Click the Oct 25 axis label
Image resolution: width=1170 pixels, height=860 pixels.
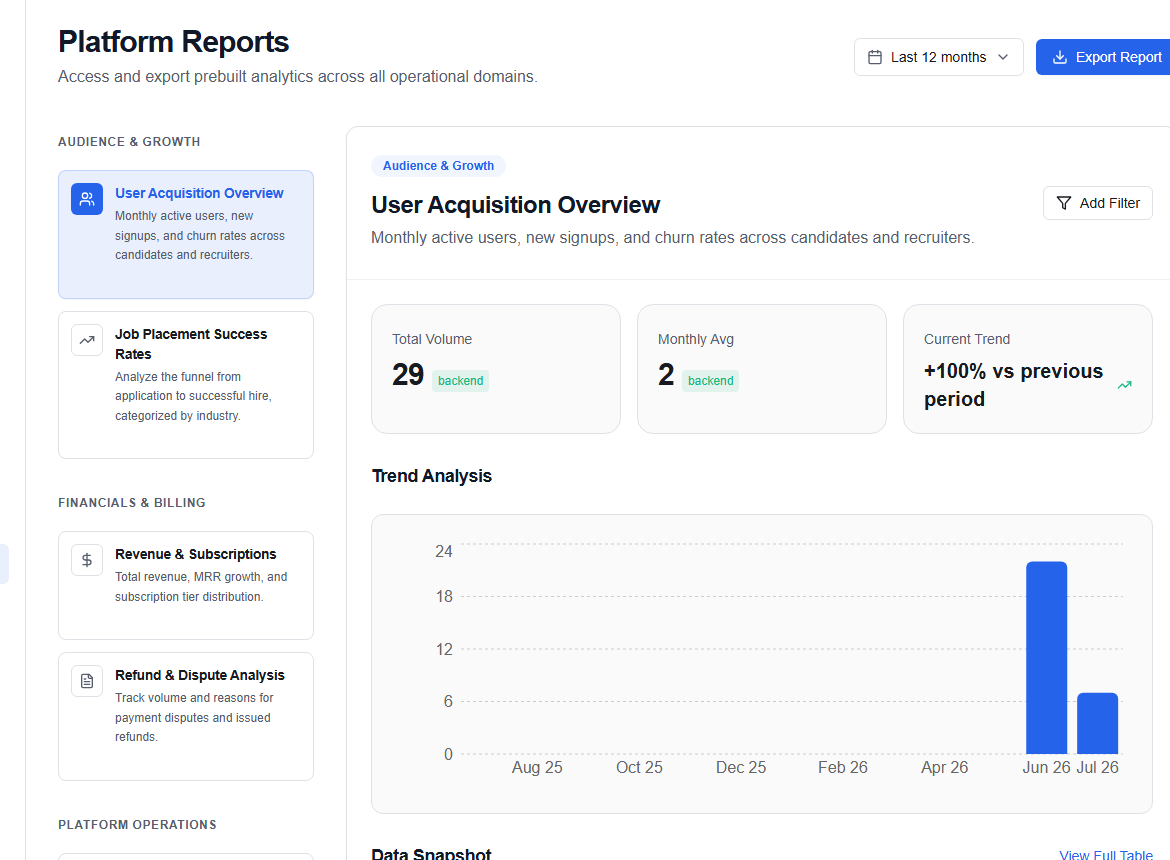639,768
